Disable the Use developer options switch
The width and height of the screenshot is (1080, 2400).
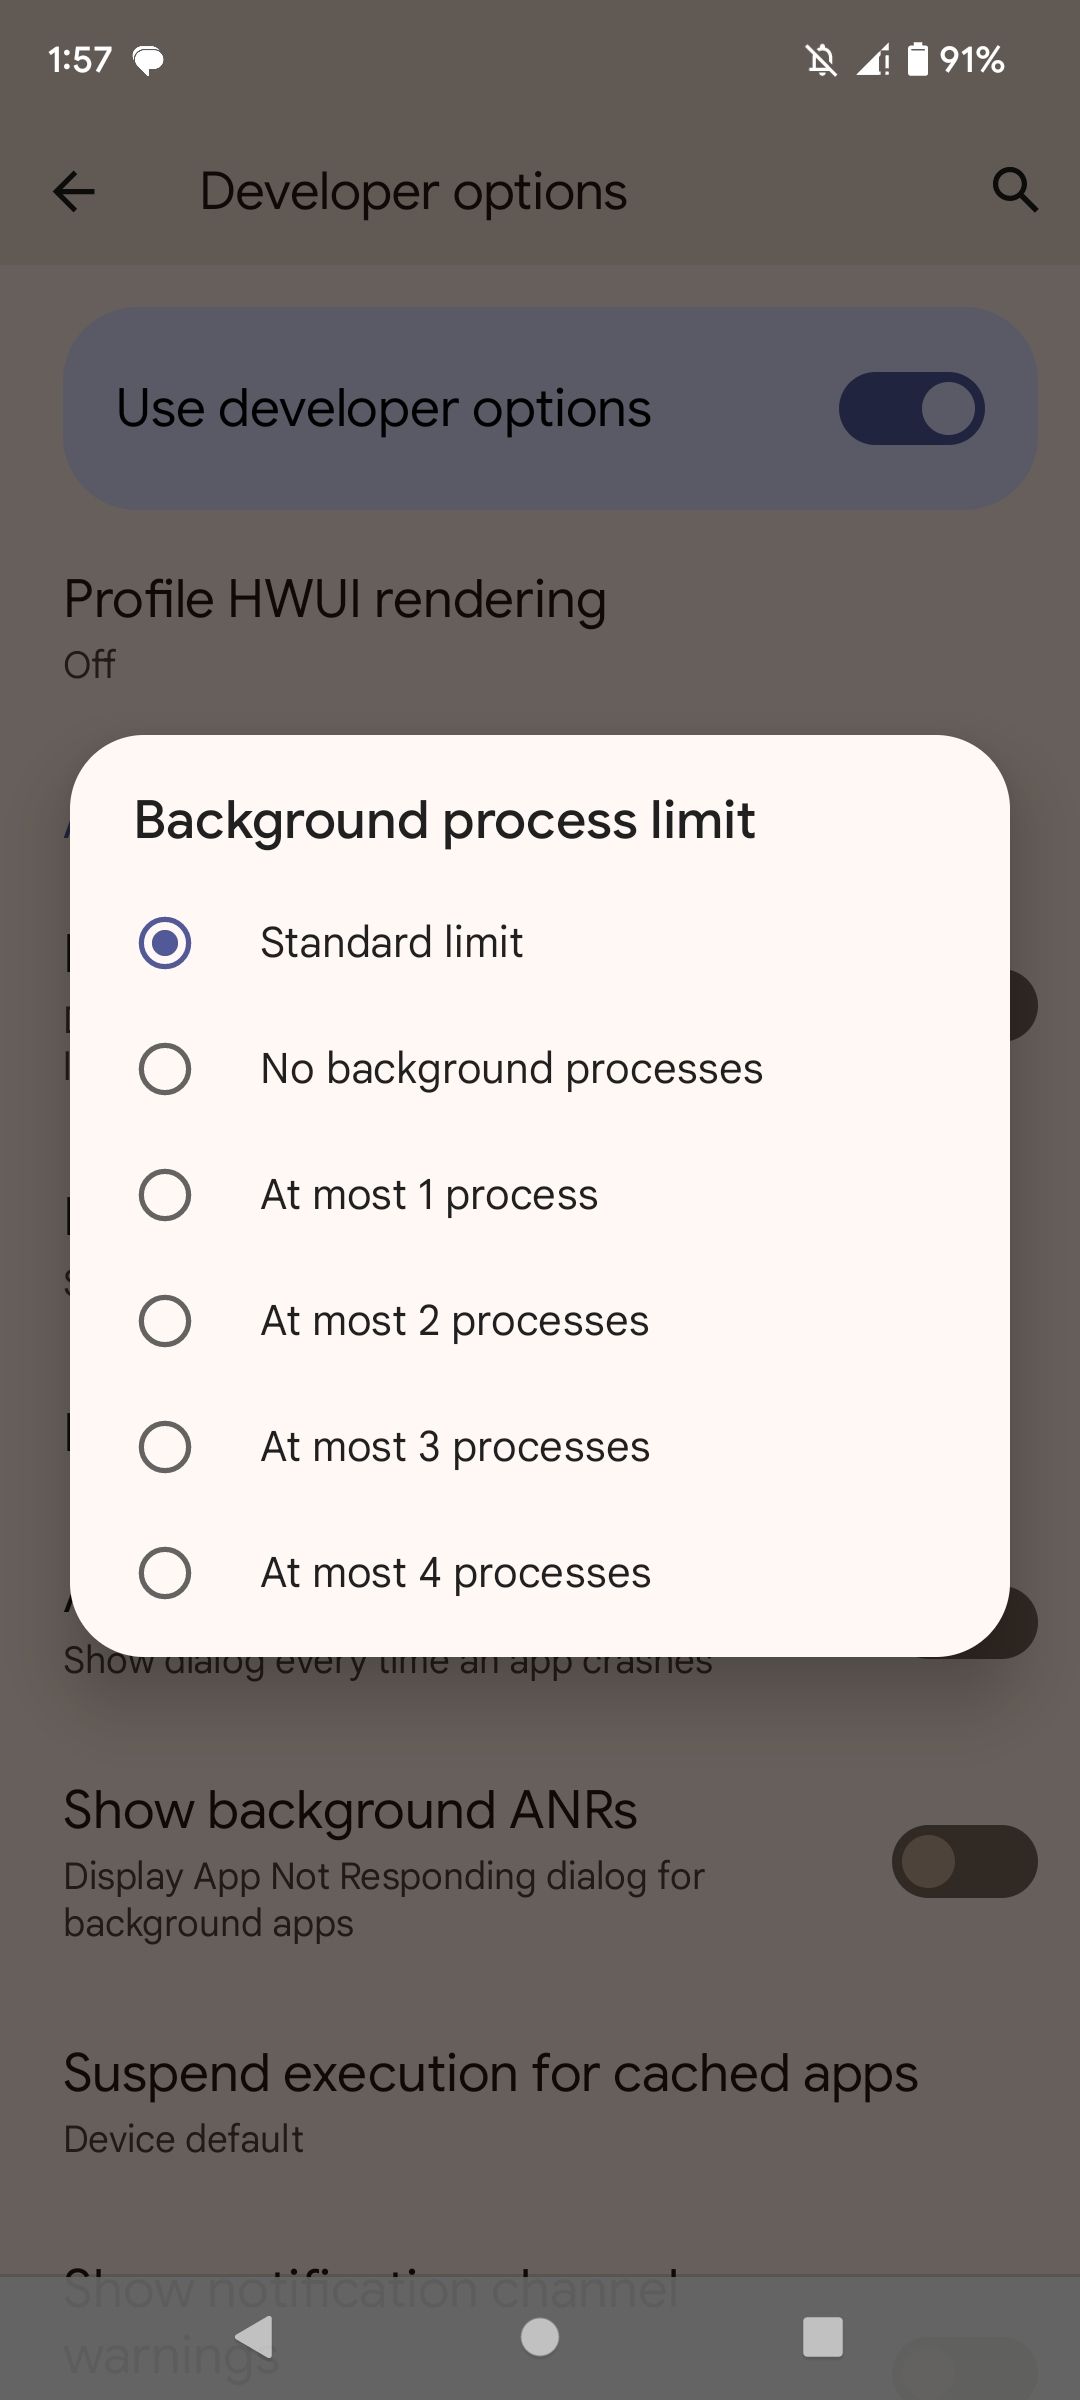click(911, 408)
